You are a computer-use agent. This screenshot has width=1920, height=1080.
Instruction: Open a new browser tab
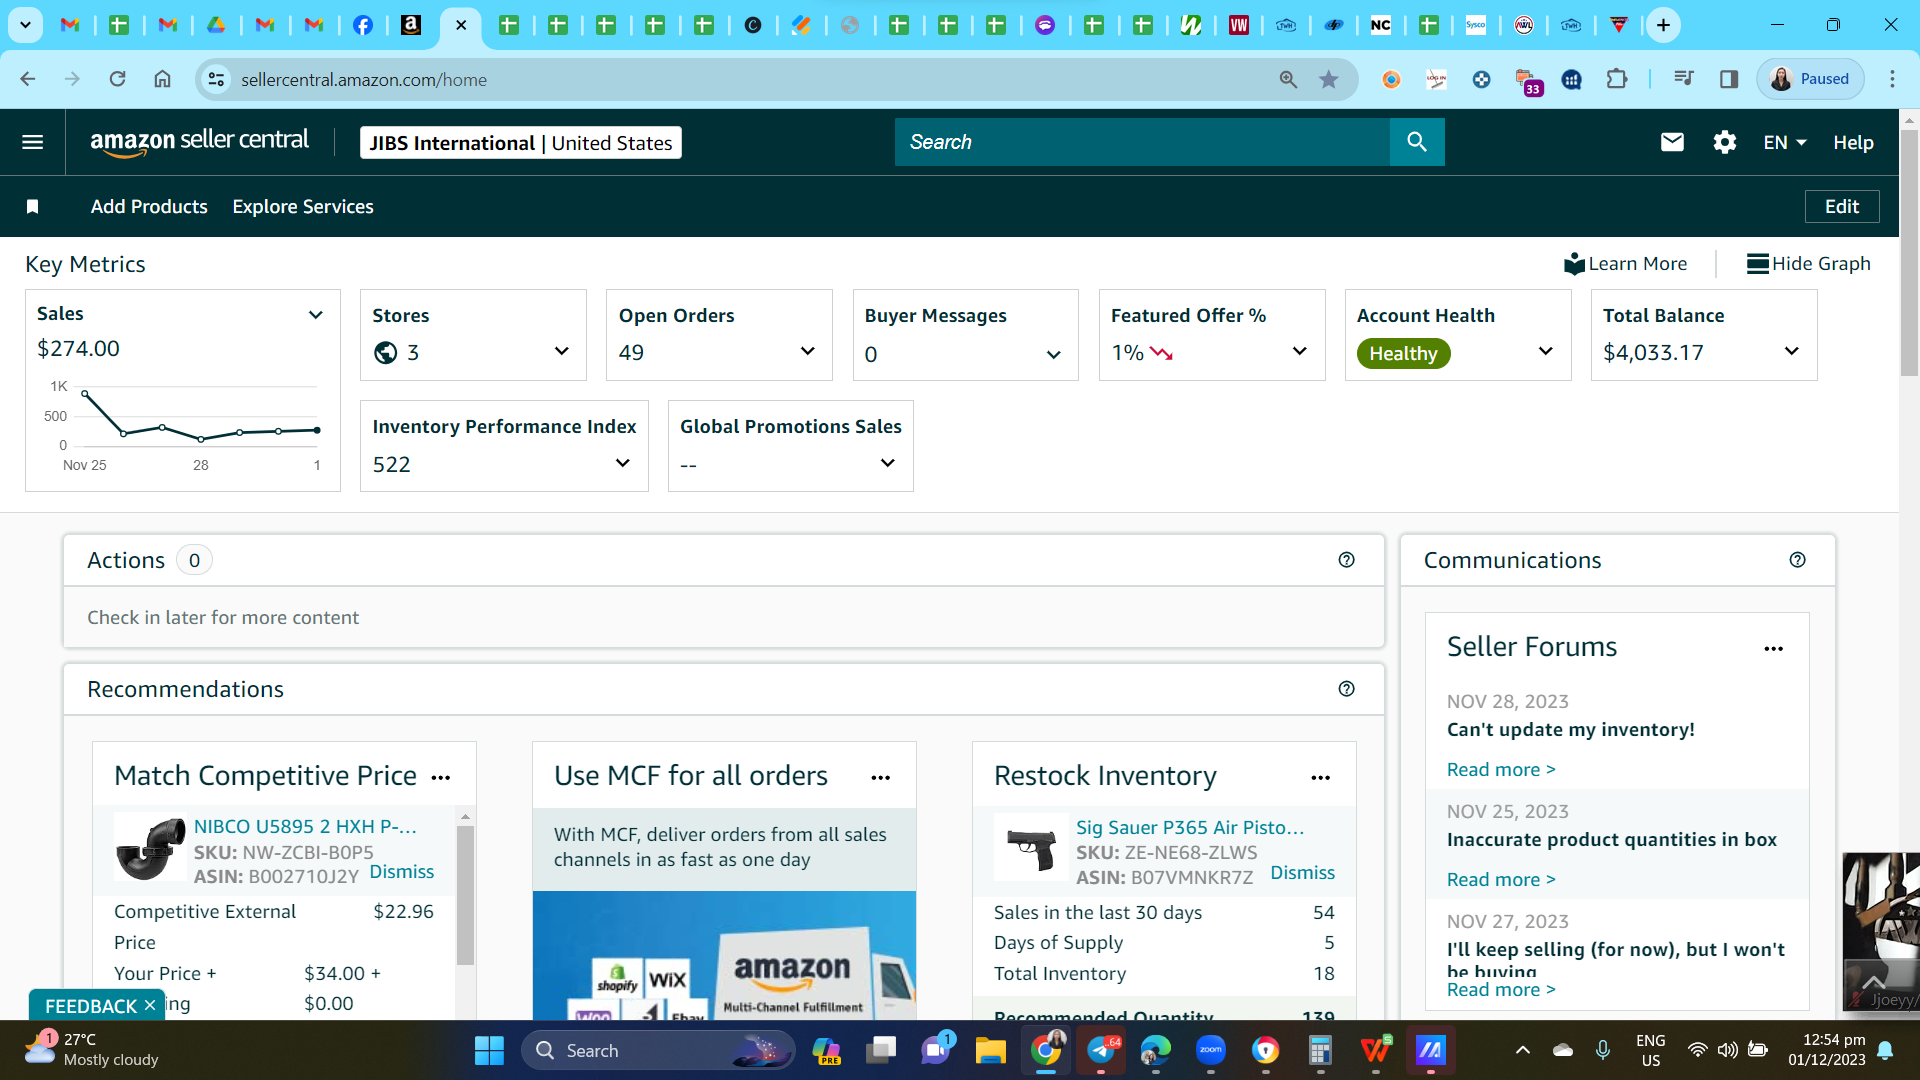click(x=1663, y=25)
